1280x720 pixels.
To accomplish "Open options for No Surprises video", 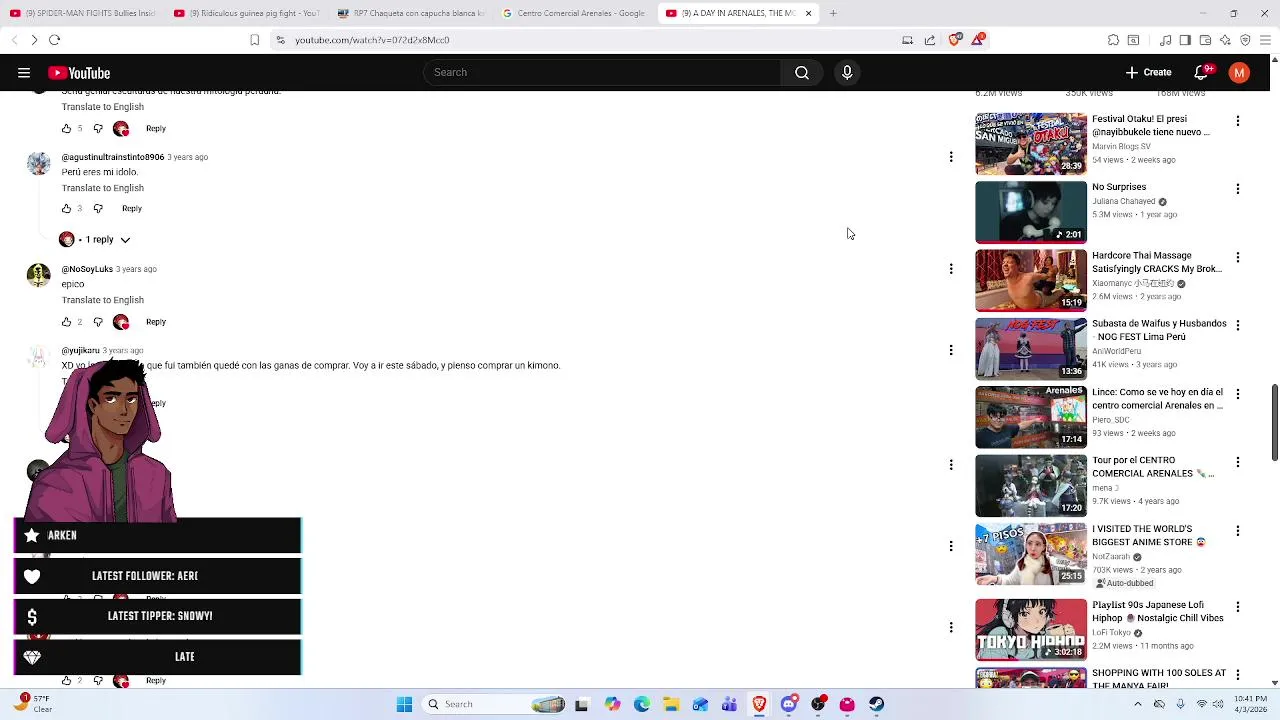I will click(1238, 189).
